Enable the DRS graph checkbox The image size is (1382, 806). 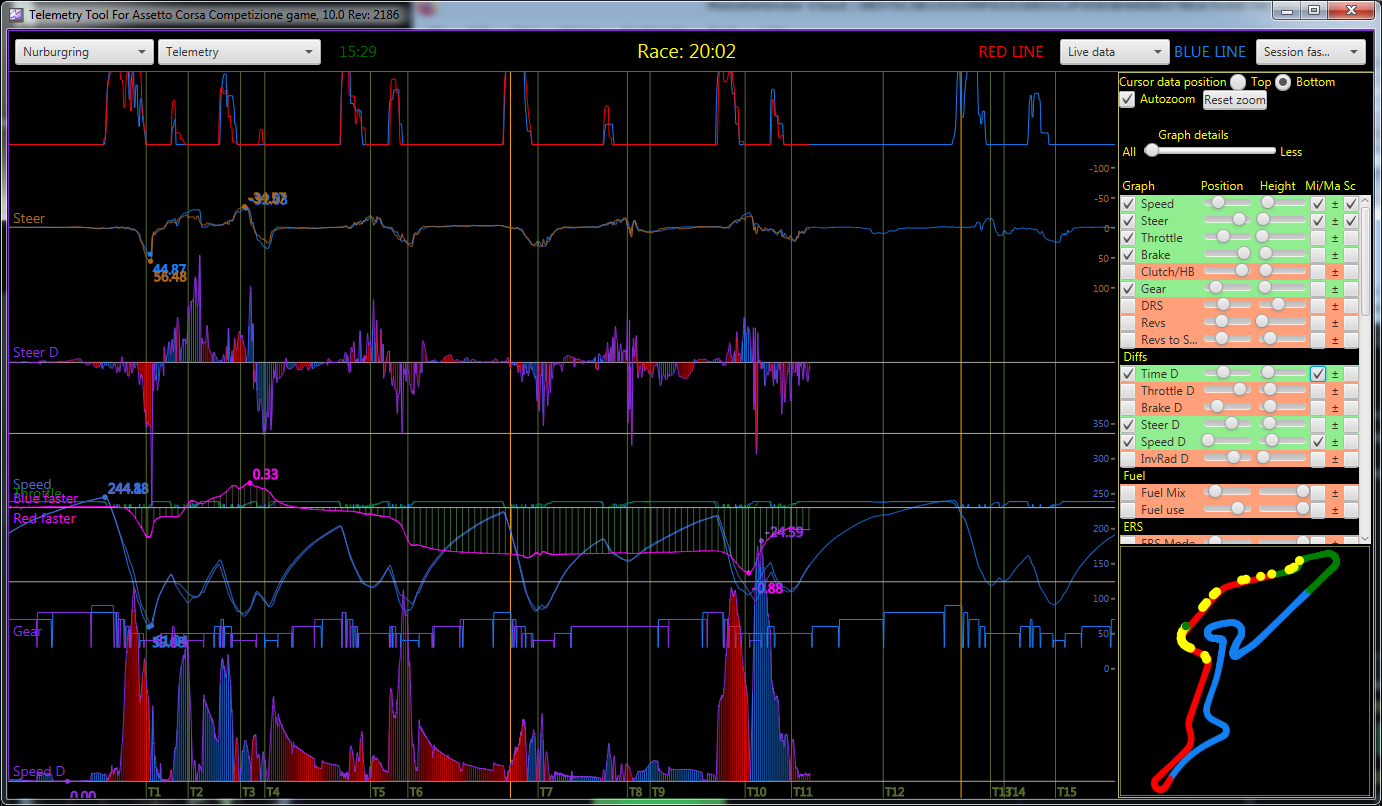pyautogui.click(x=1128, y=305)
